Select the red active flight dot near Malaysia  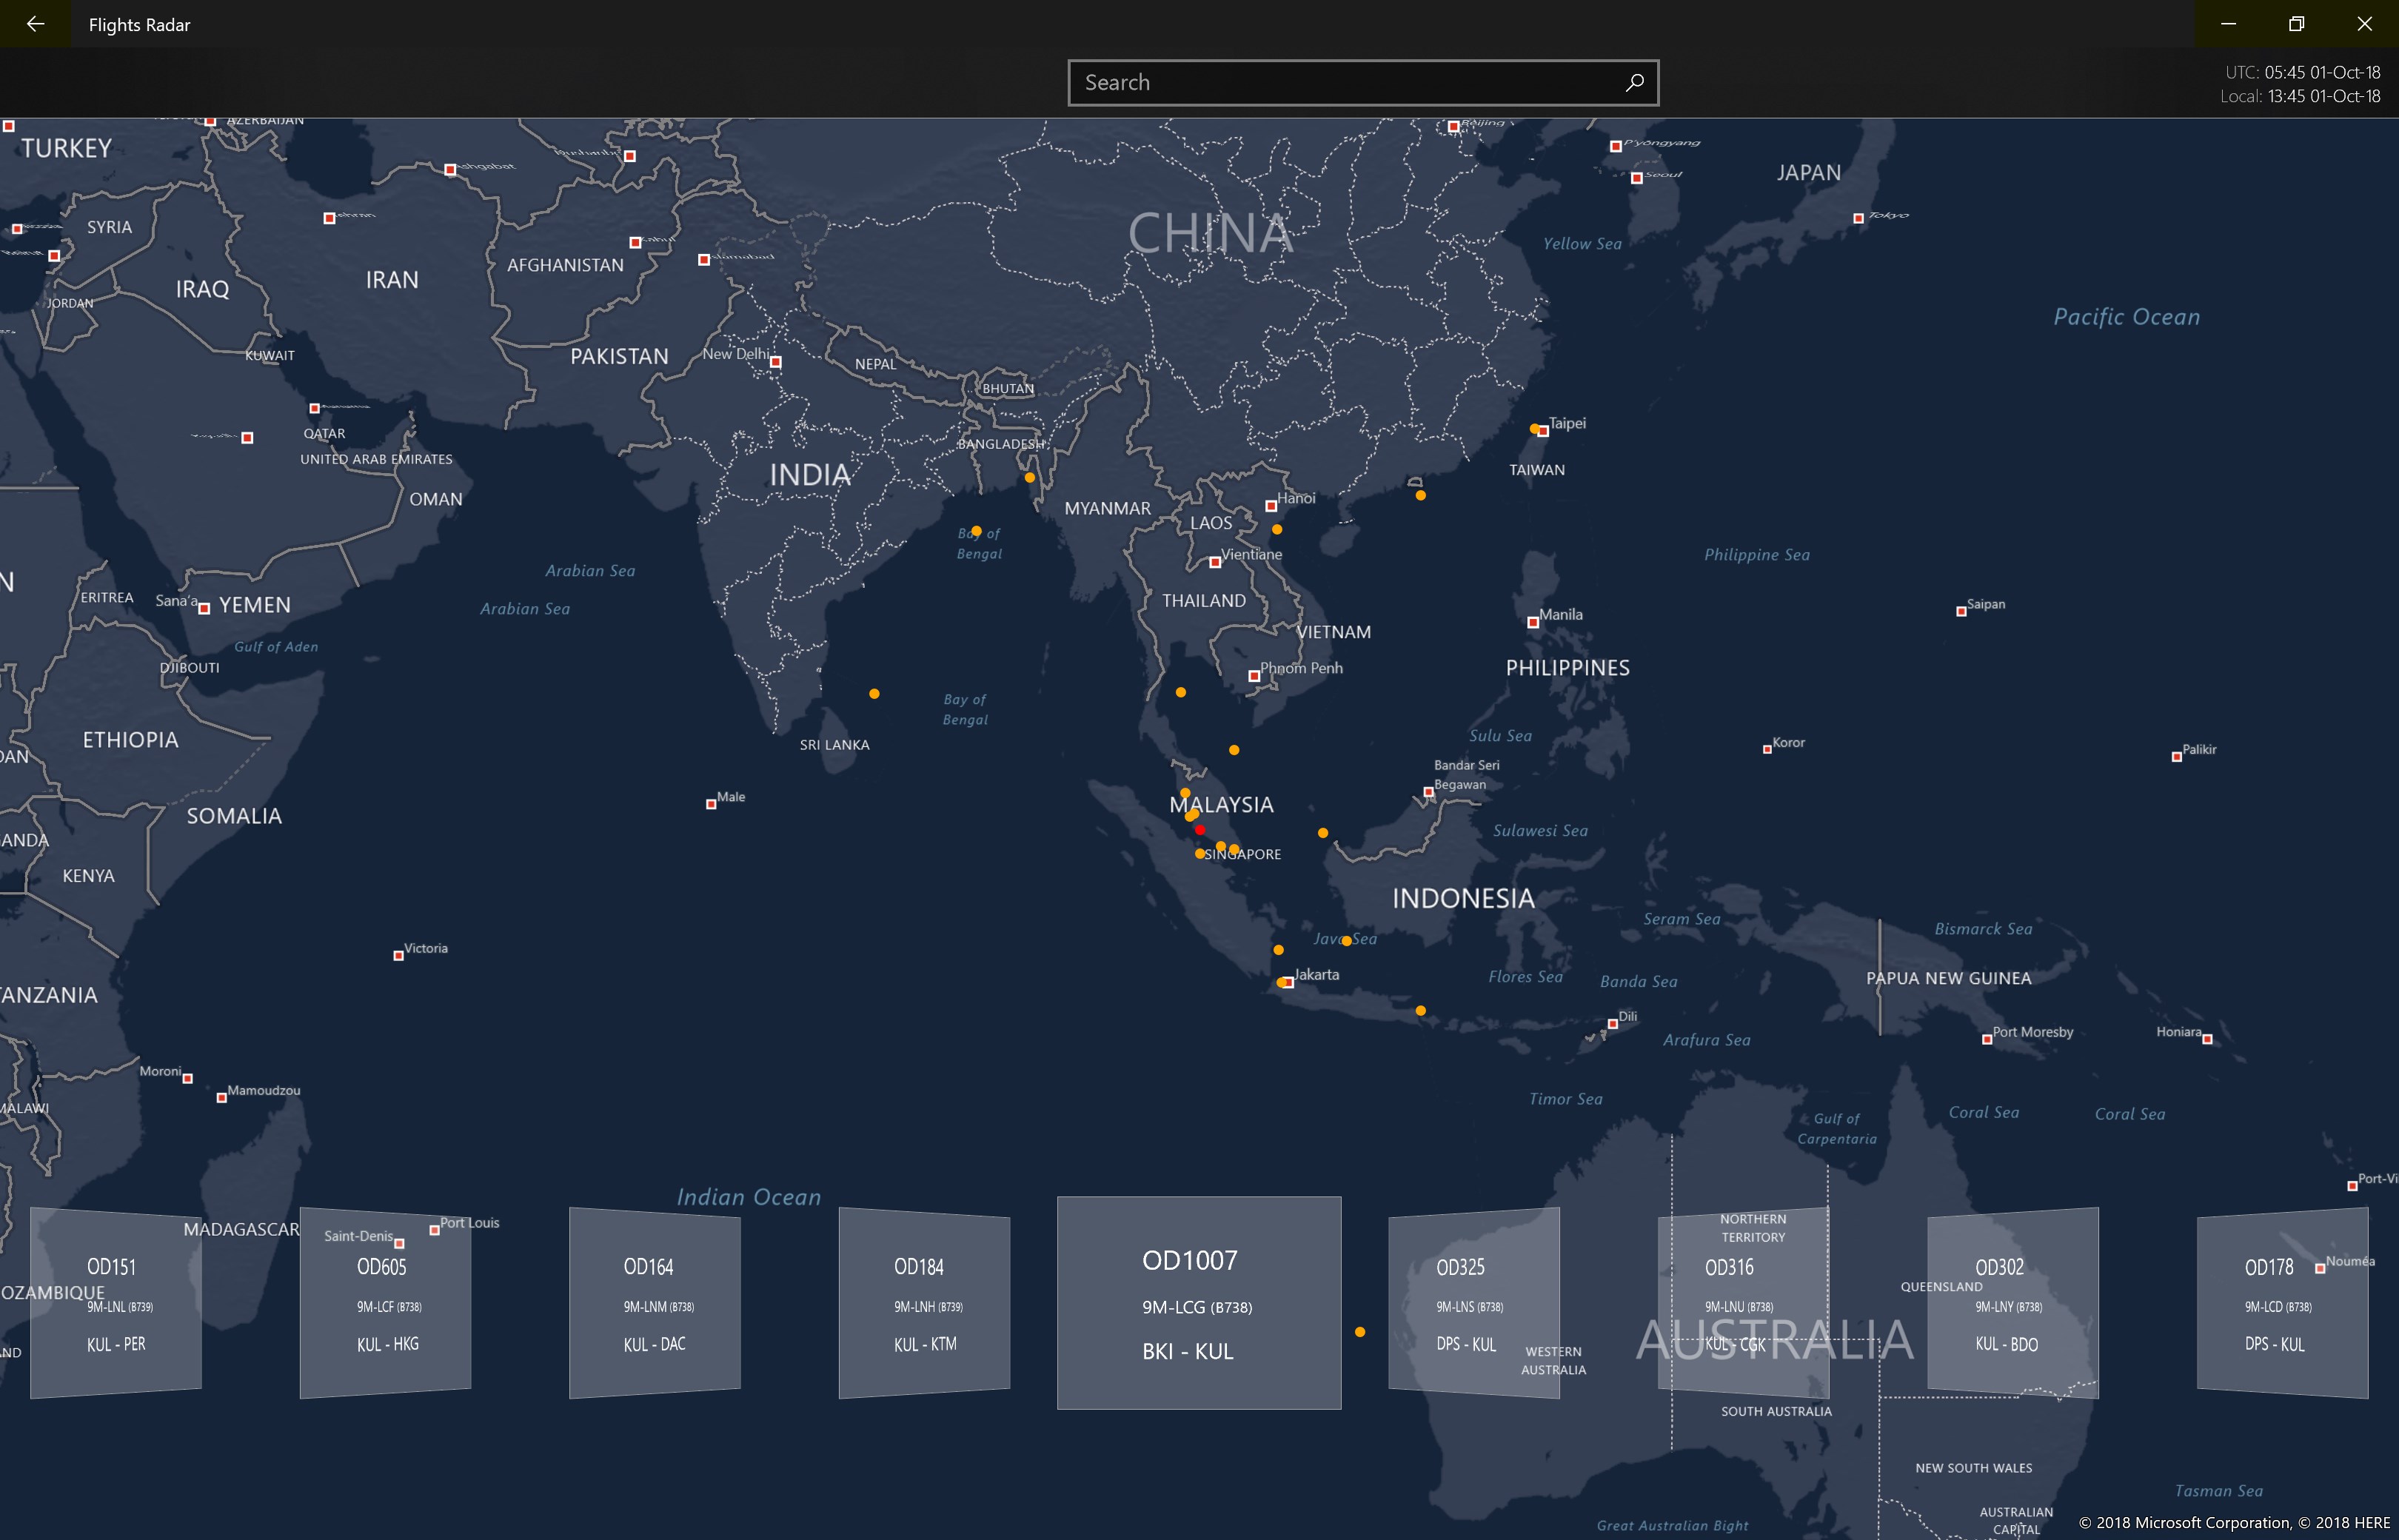point(1199,830)
